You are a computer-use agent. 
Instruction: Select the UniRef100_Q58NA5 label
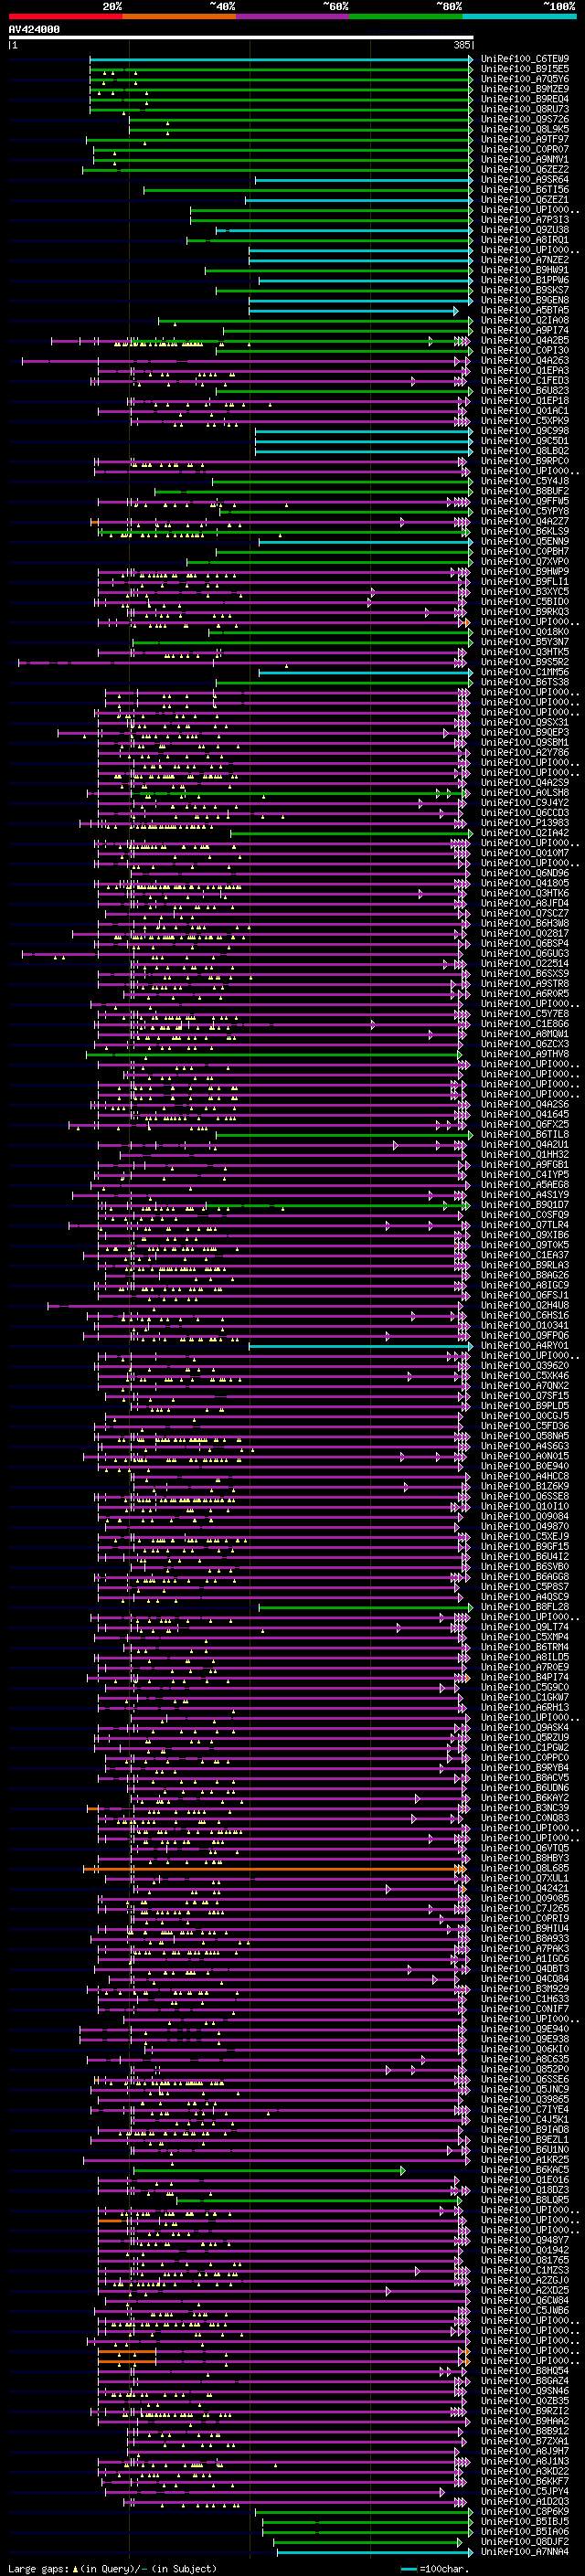pos(525,1436)
